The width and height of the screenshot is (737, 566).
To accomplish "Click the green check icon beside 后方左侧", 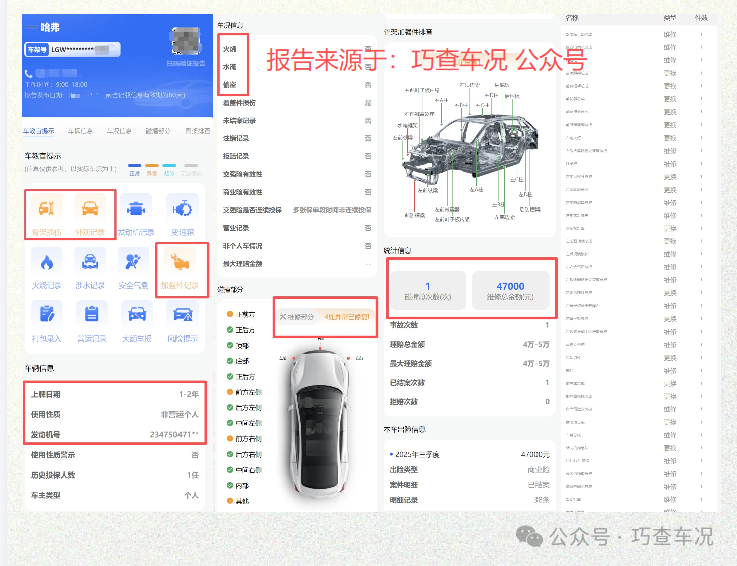I will (230, 408).
